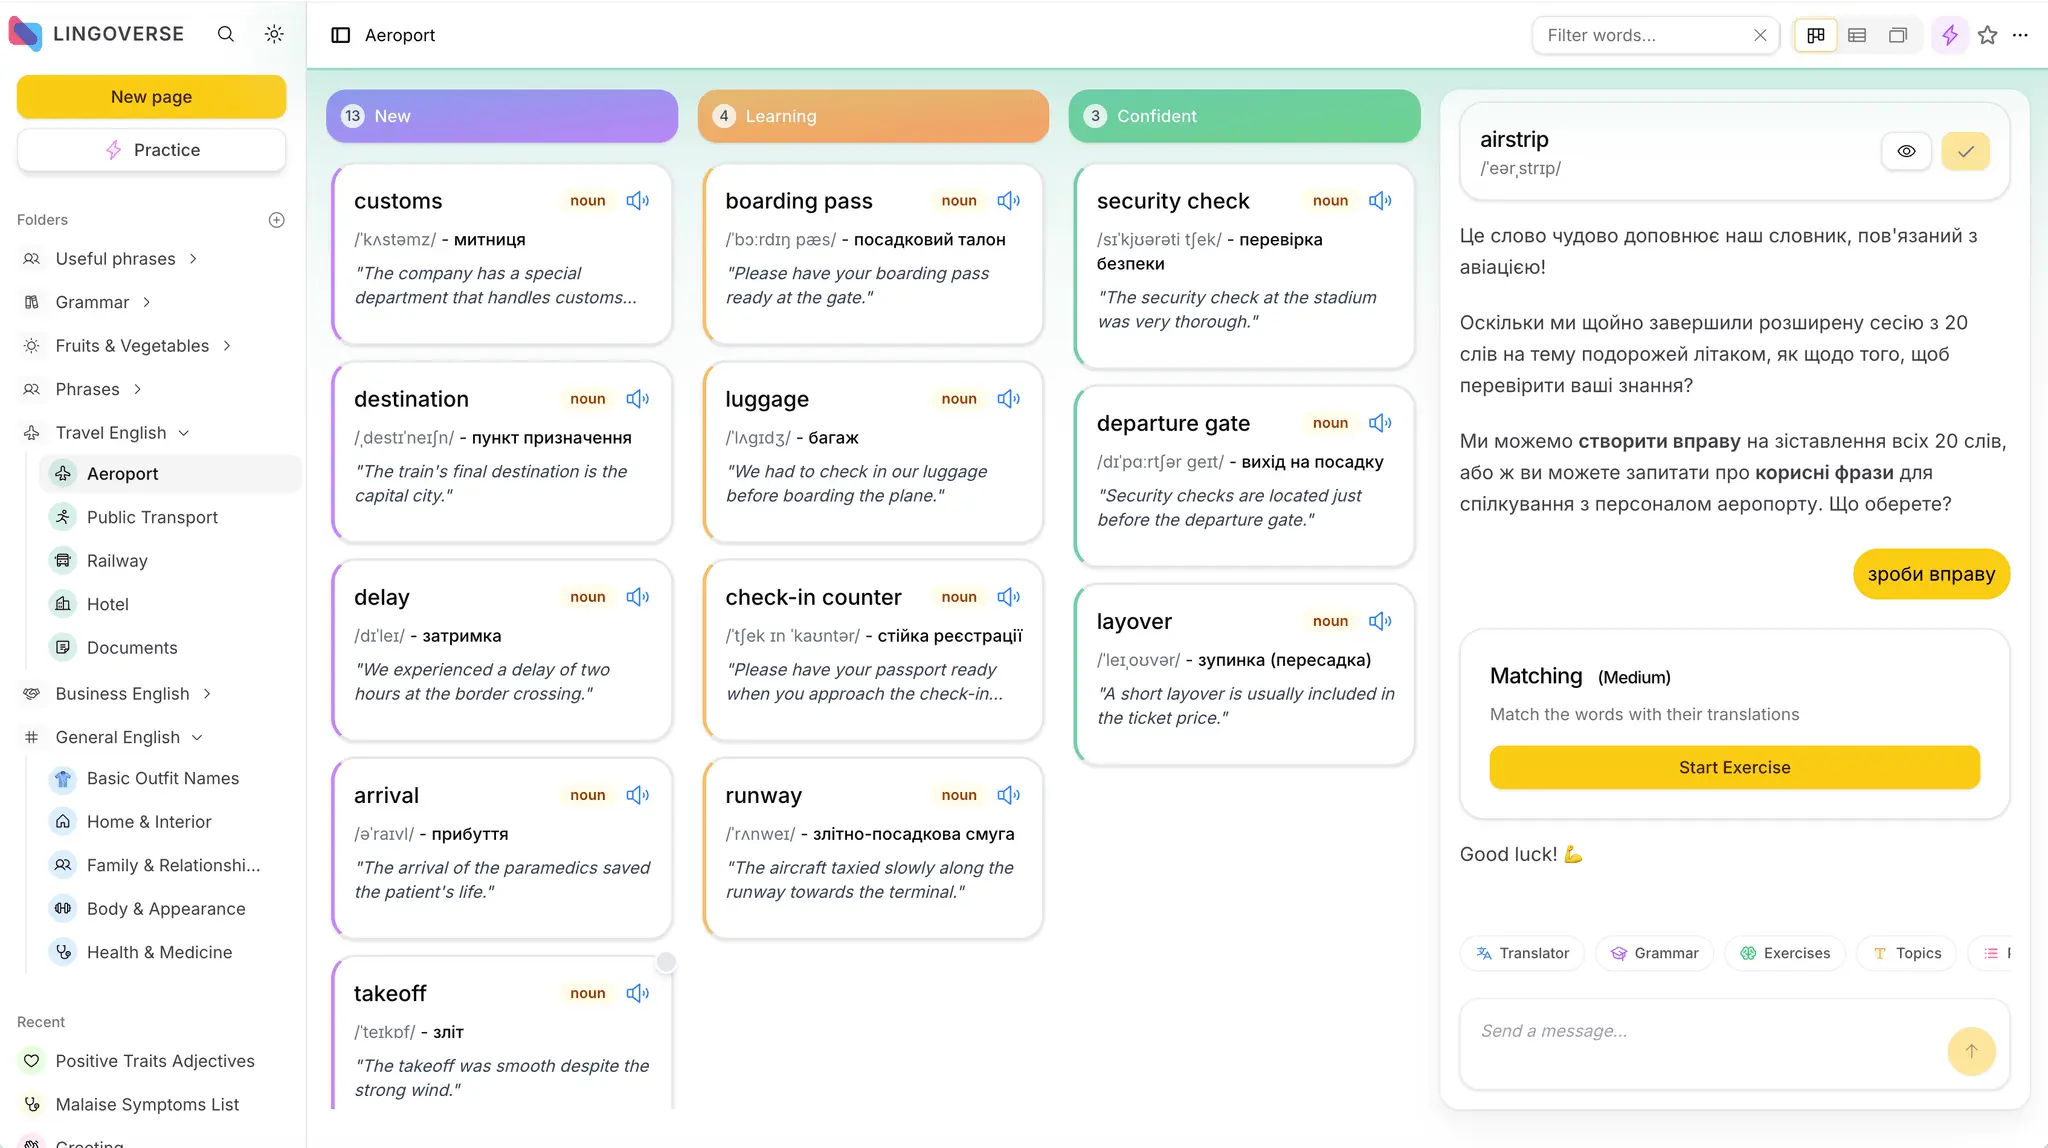The height and width of the screenshot is (1148, 2048).
Task: Collapse General English folder
Action: pos(197,737)
